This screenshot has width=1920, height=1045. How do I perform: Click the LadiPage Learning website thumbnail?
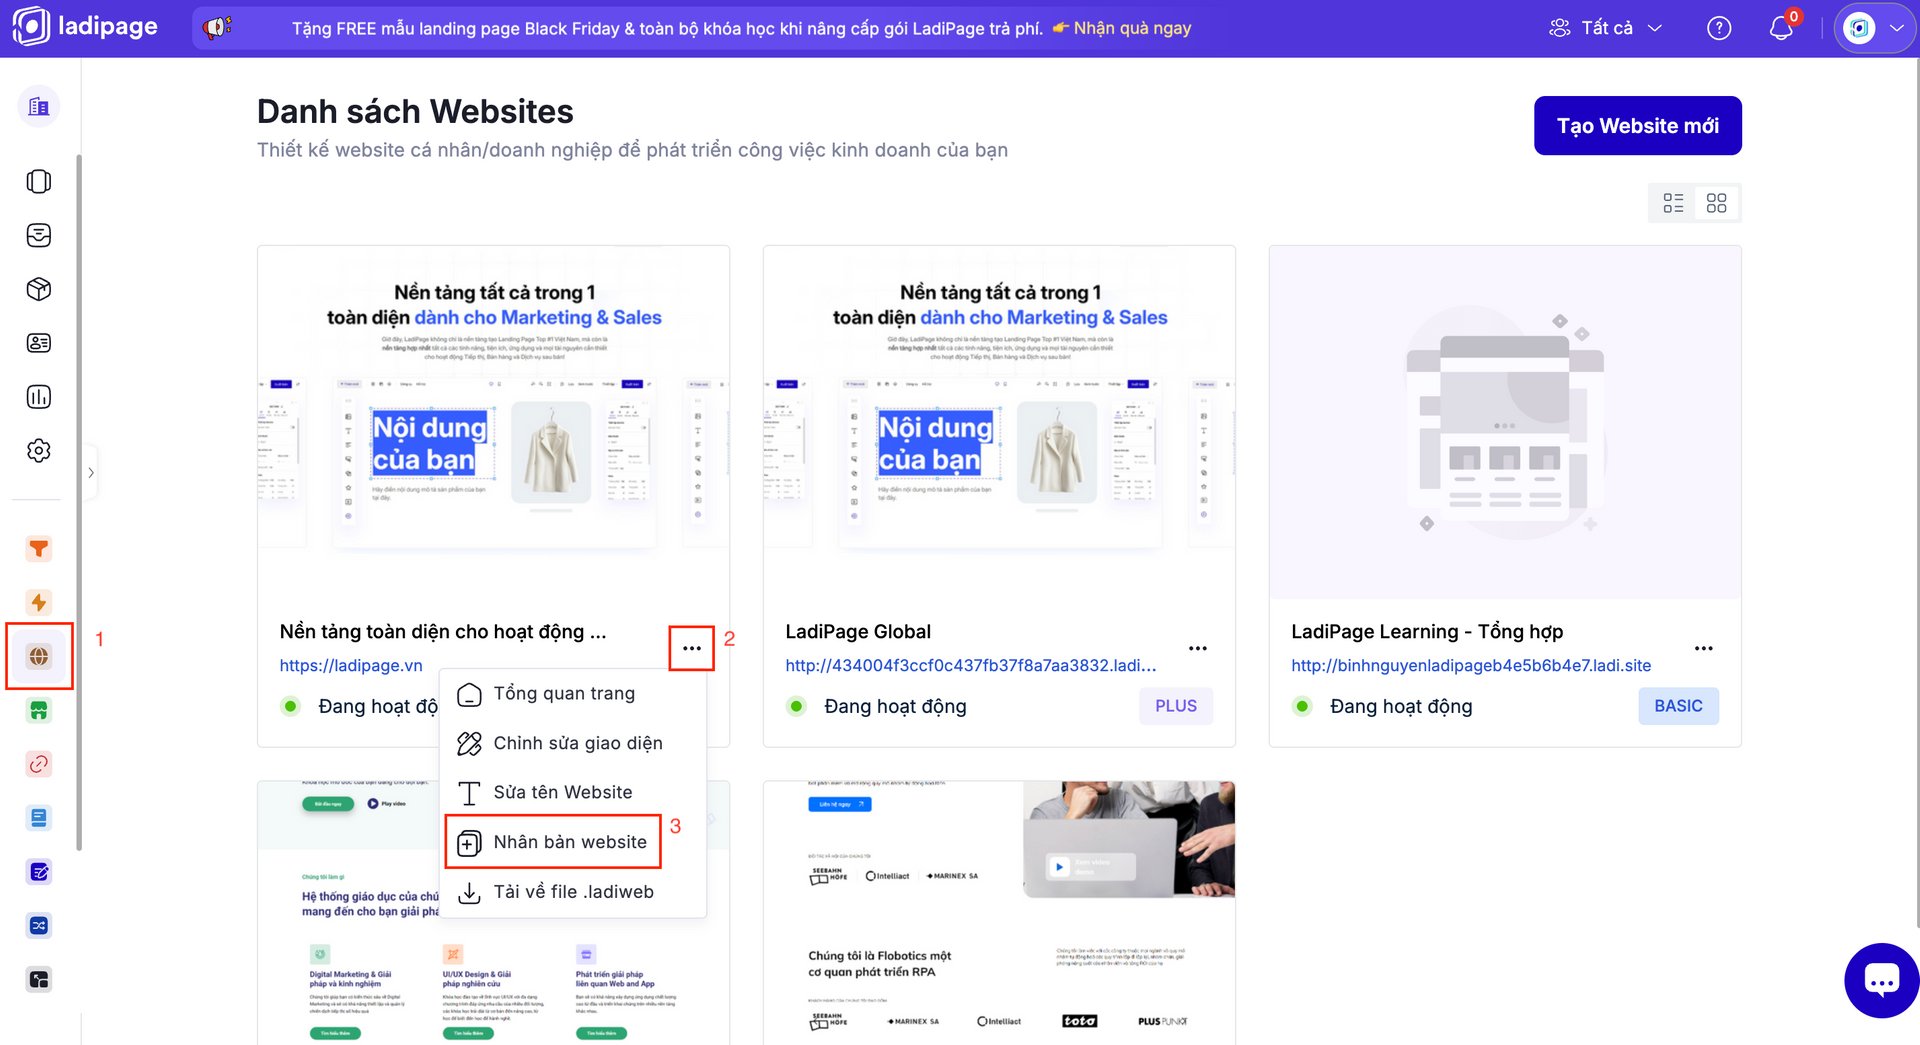click(x=1504, y=423)
